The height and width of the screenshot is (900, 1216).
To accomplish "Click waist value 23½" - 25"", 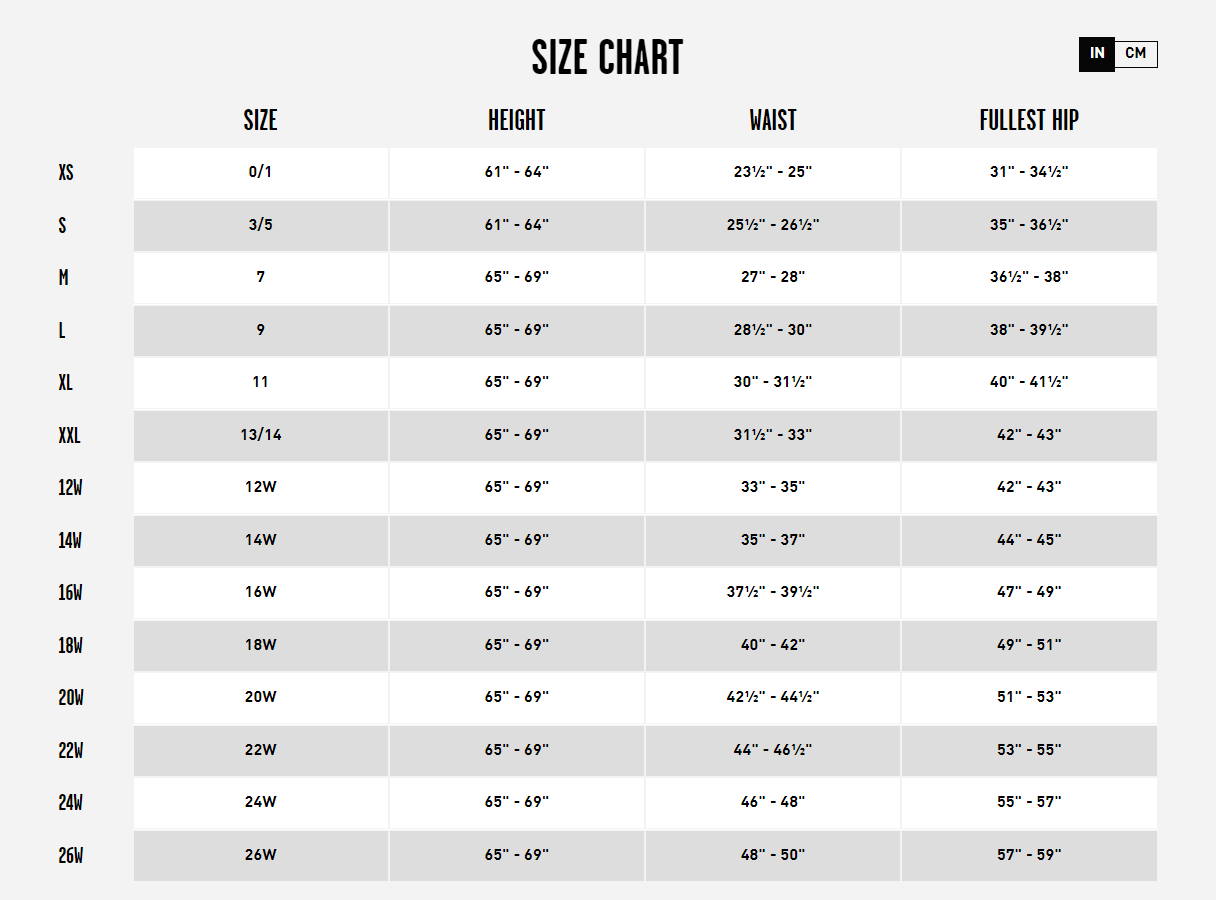I will tap(773, 173).
